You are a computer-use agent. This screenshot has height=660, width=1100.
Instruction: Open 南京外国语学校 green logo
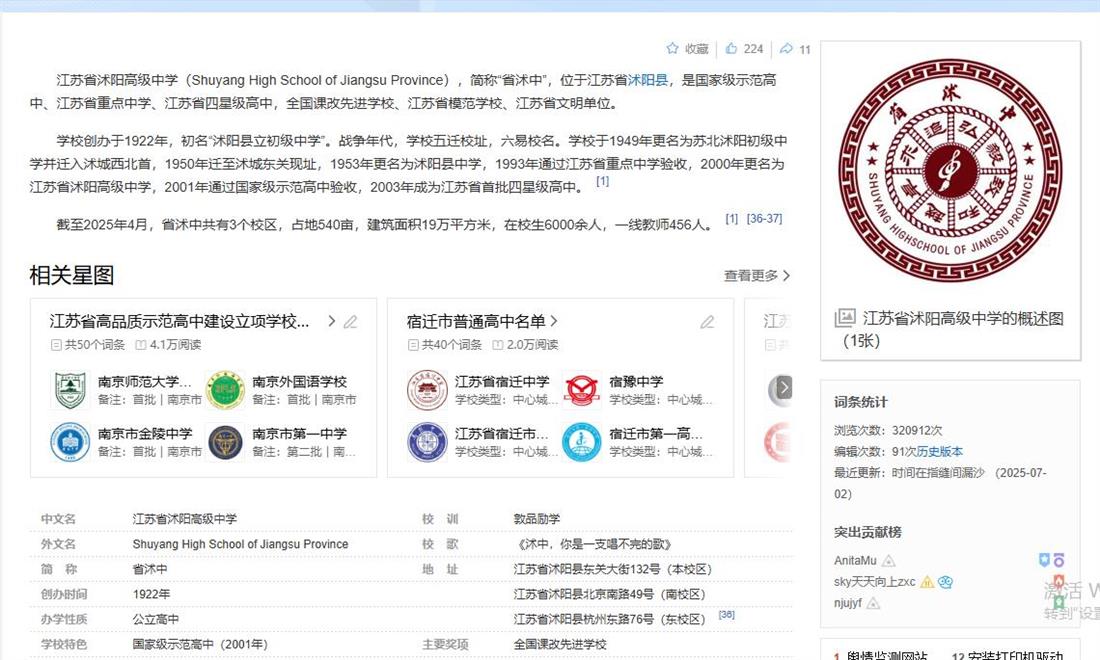tap(225, 390)
